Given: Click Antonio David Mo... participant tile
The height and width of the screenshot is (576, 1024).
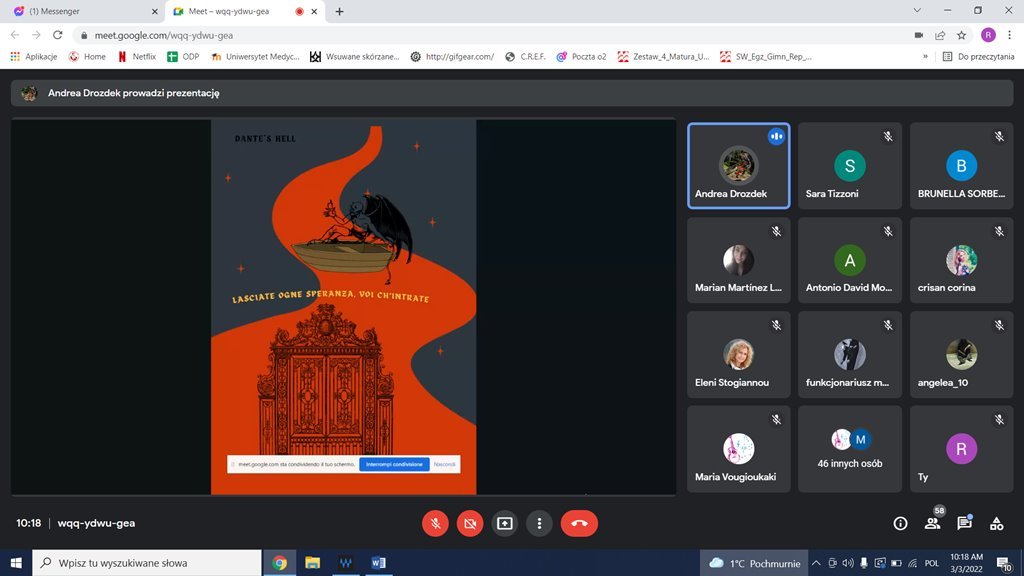Looking at the screenshot, I should [850, 260].
